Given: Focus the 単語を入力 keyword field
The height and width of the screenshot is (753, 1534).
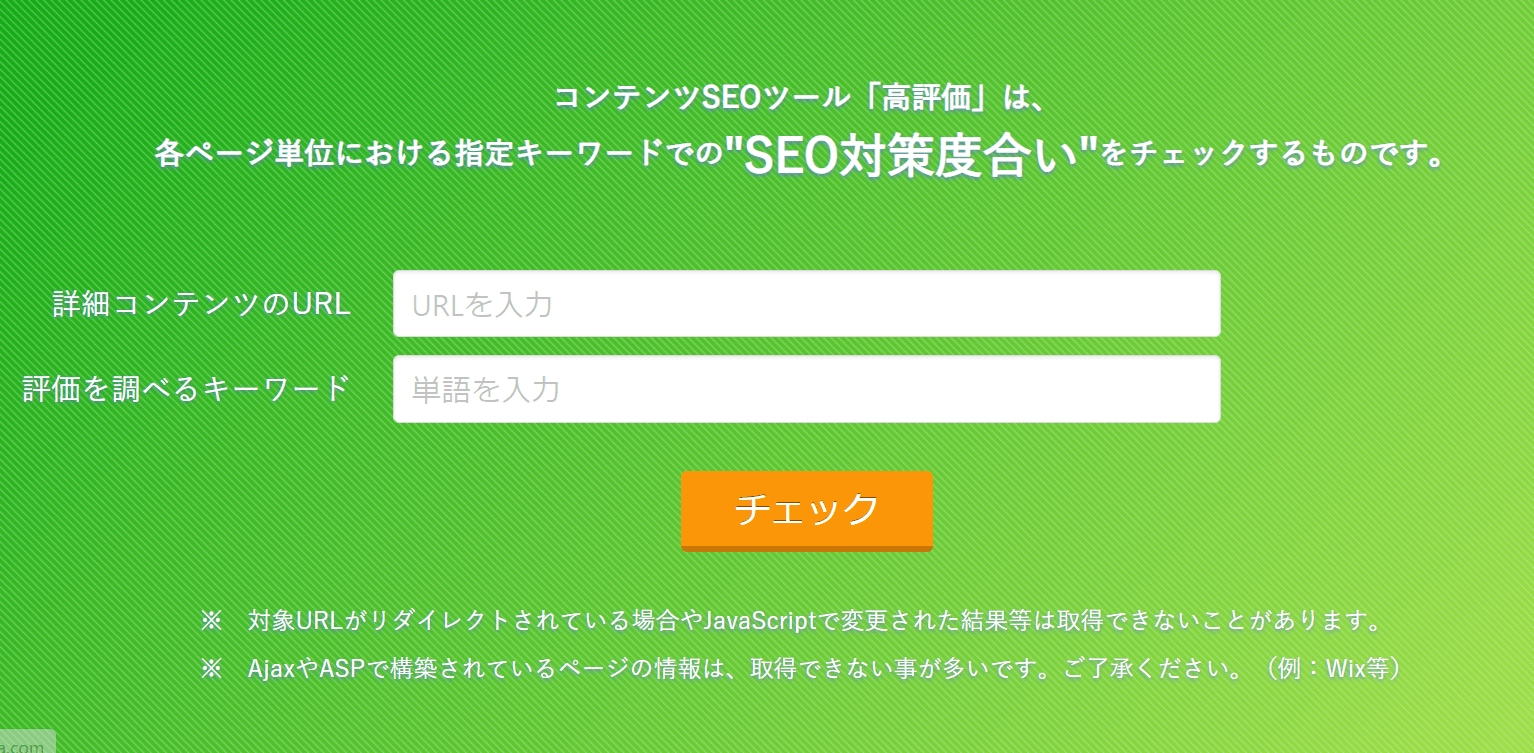Looking at the screenshot, I should (806, 389).
